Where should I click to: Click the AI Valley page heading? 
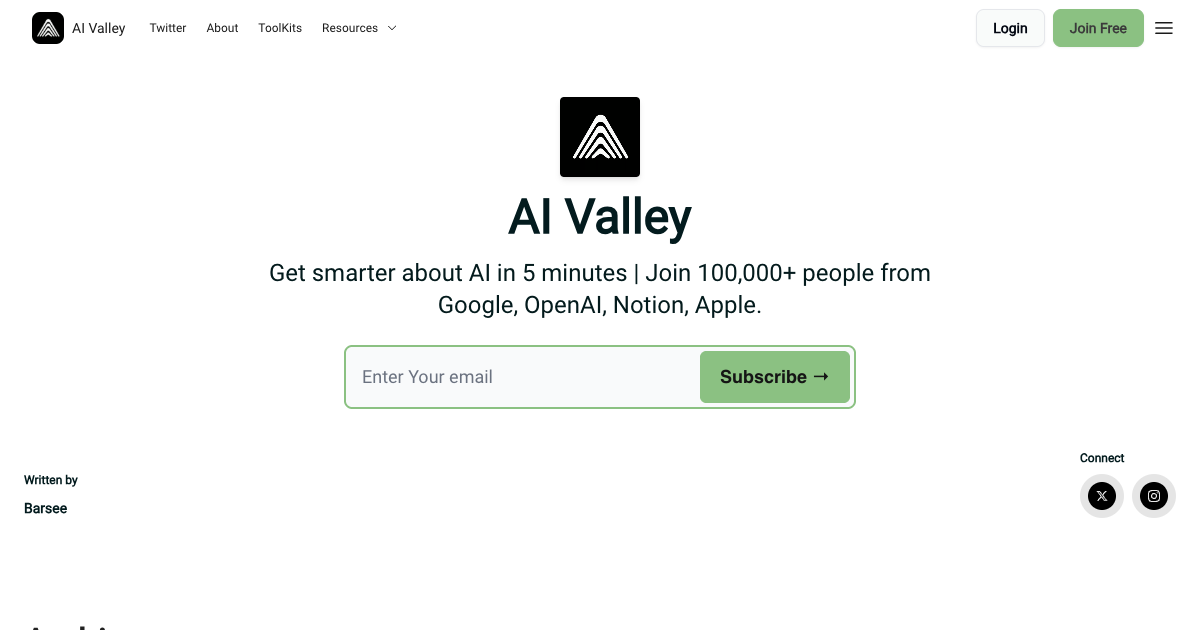600,216
